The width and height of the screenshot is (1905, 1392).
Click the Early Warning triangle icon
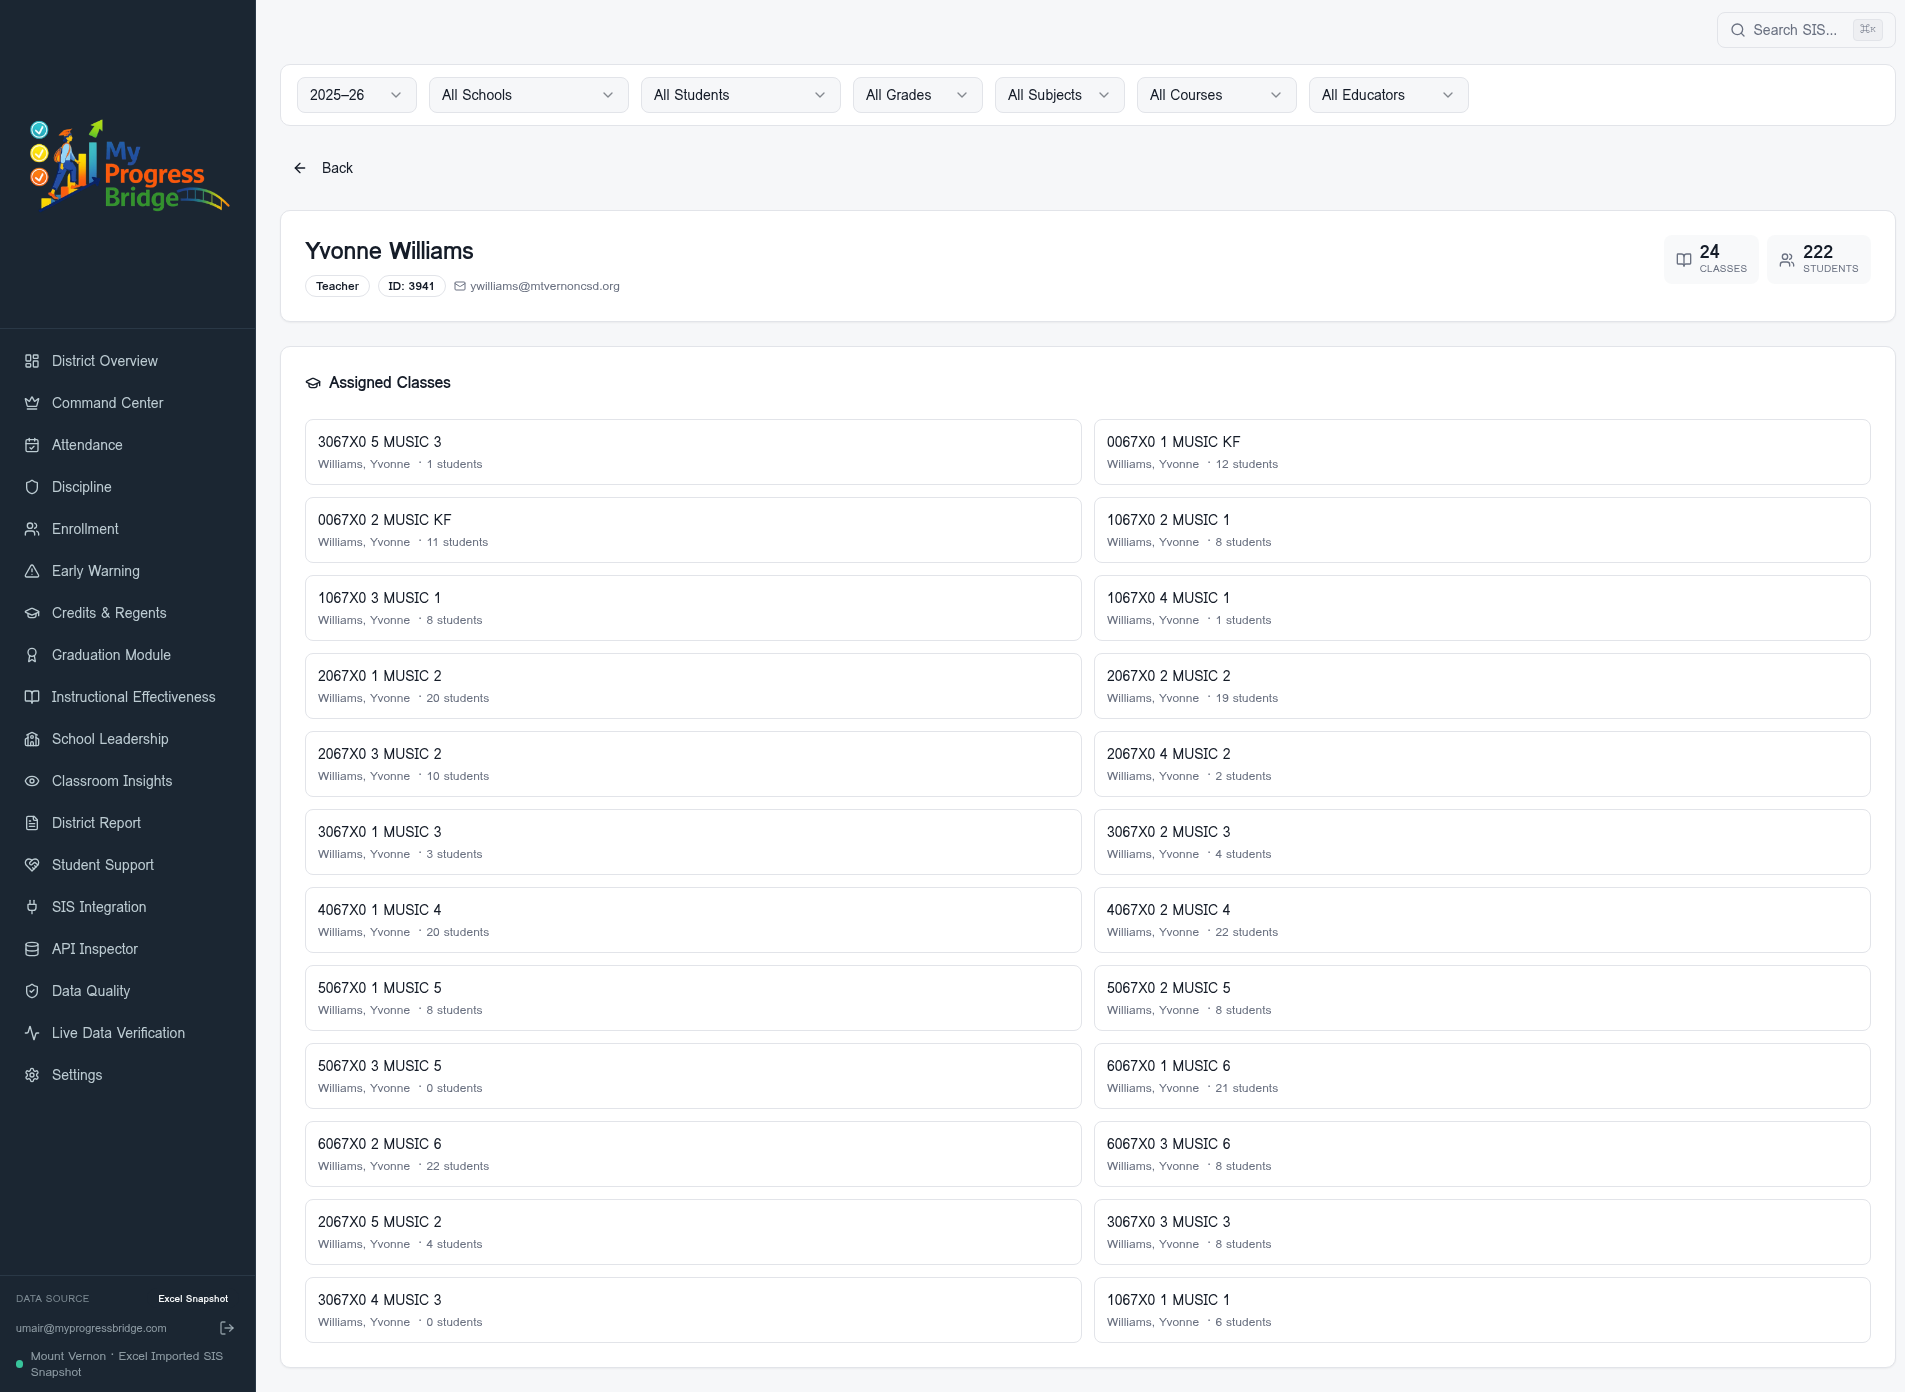click(x=32, y=571)
